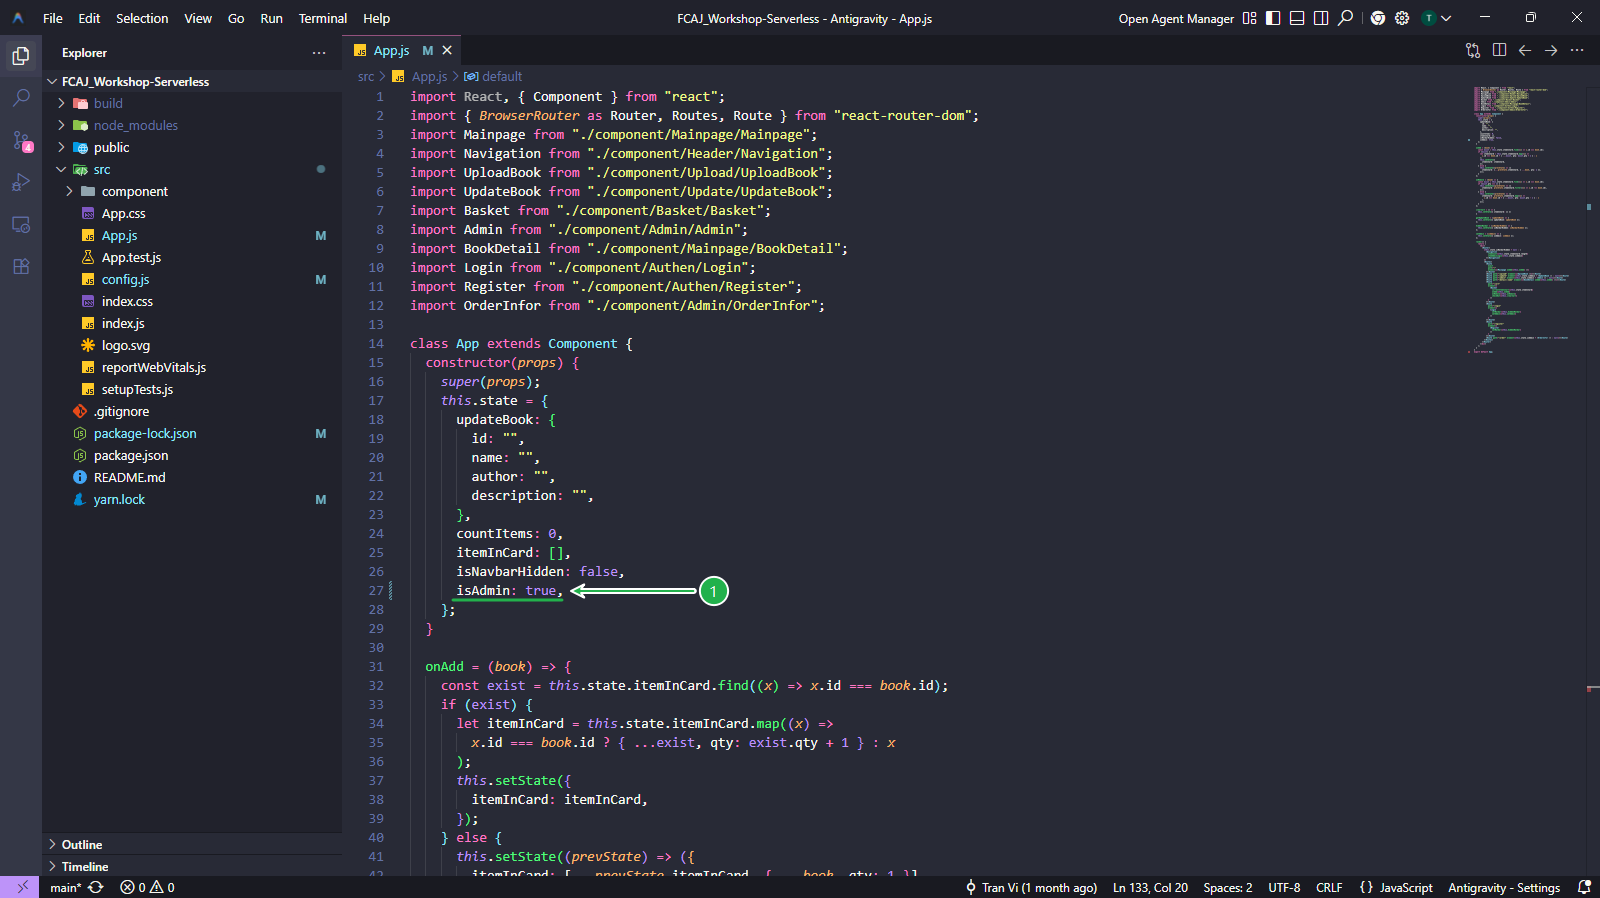Click src in the breadcrumb path
This screenshot has width=1600, height=898.
click(x=366, y=76)
